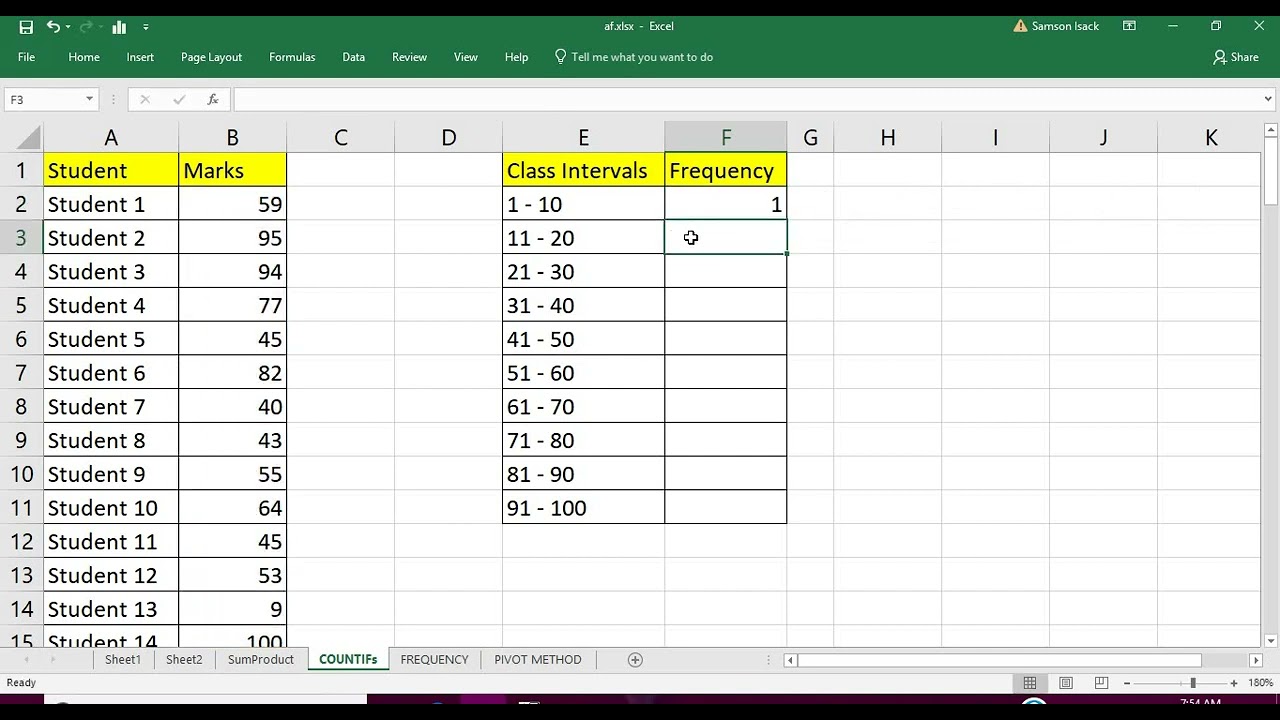The width and height of the screenshot is (1280, 720).
Task: Open the Review ribbon tab
Action: click(409, 57)
